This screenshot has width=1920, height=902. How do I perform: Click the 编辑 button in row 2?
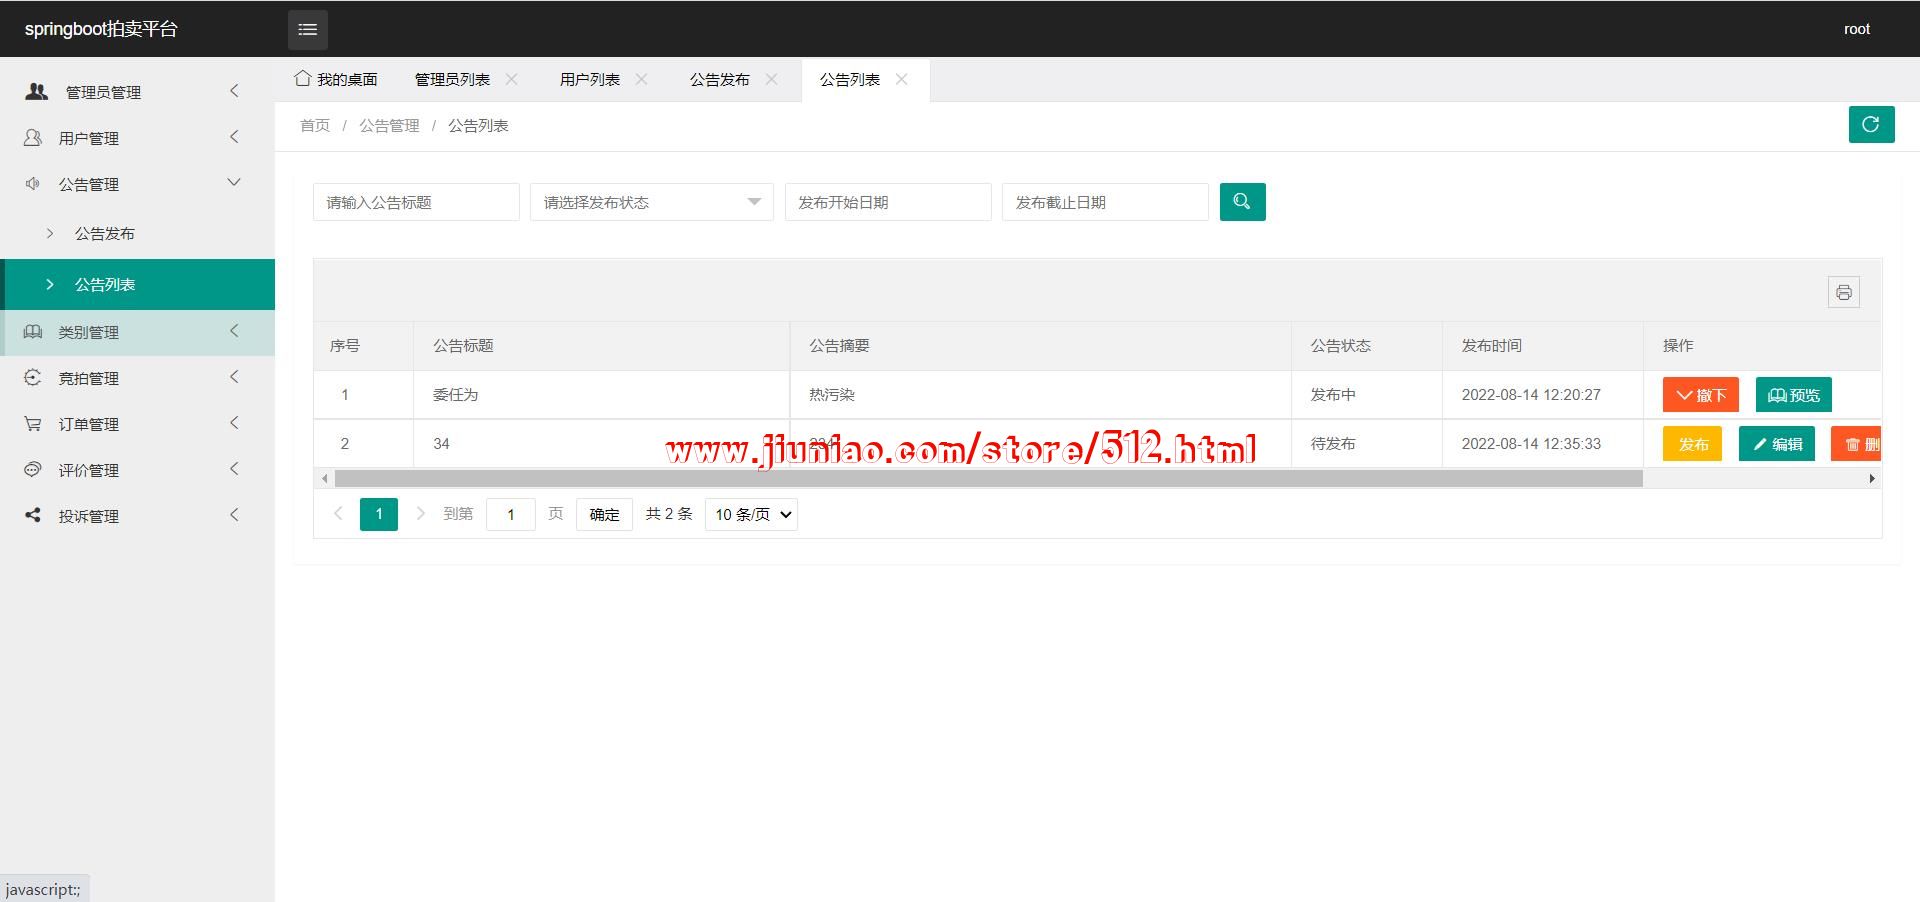pyautogui.click(x=1776, y=444)
